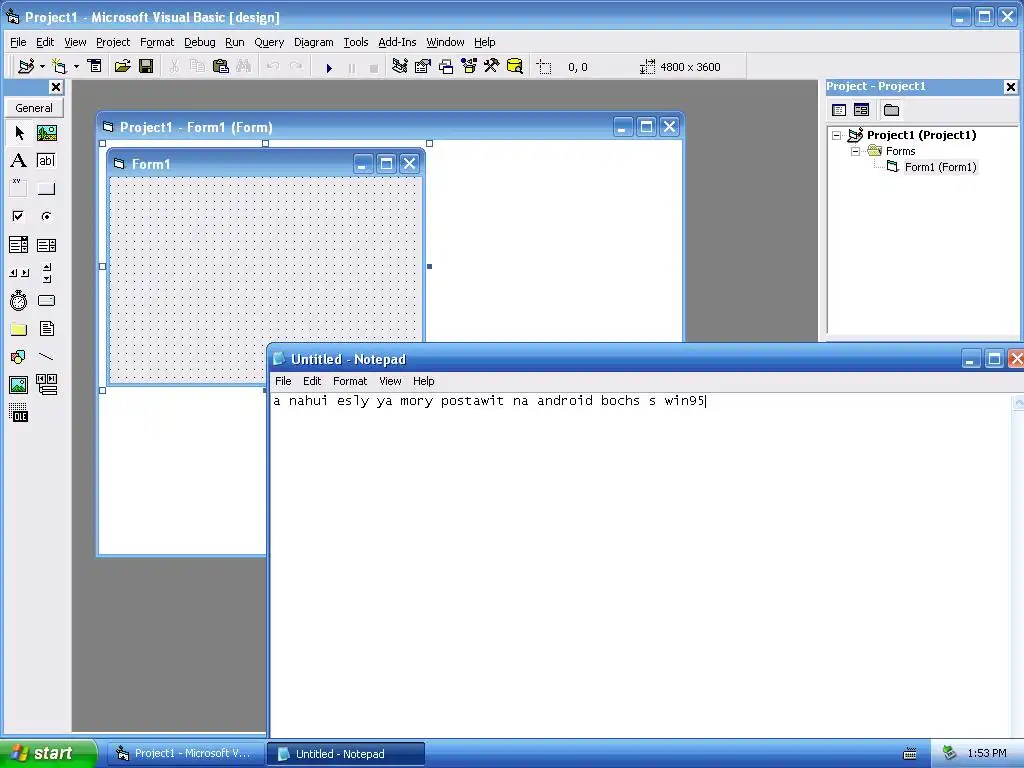Click the keyboard icon in system tray
1024x768 pixels.
click(910, 754)
